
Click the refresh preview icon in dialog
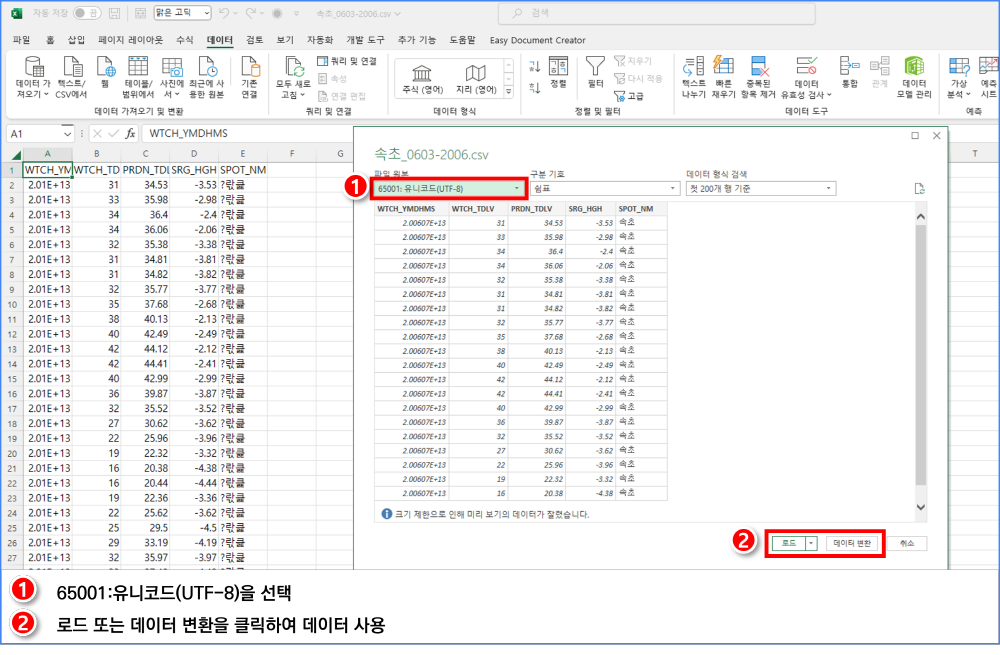point(919,188)
